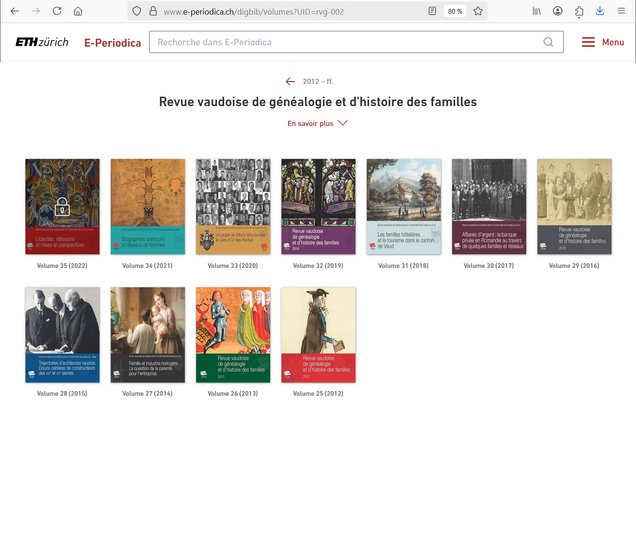Click the red back arrow near 2012 – ff.
Image resolution: width=636 pixels, height=533 pixels.
point(290,82)
